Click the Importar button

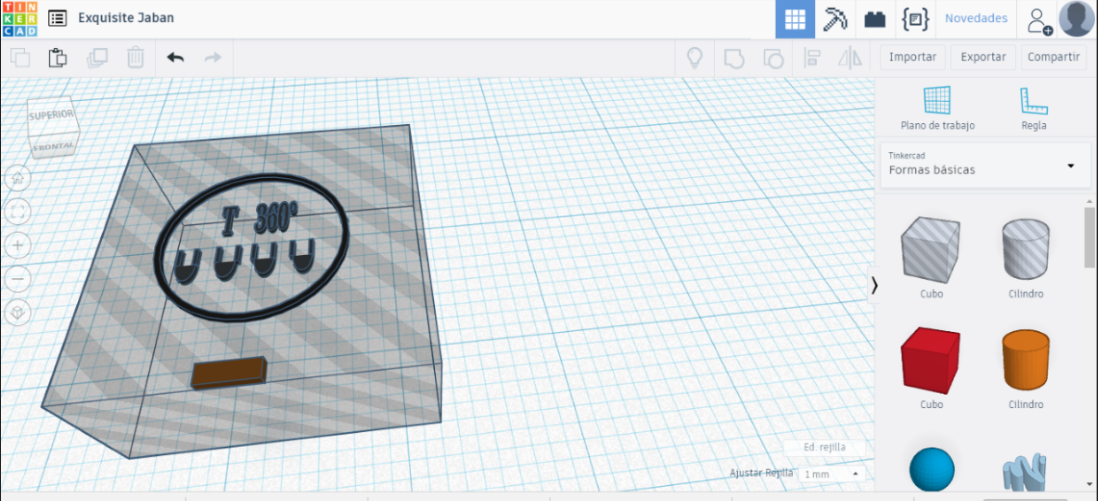913,57
